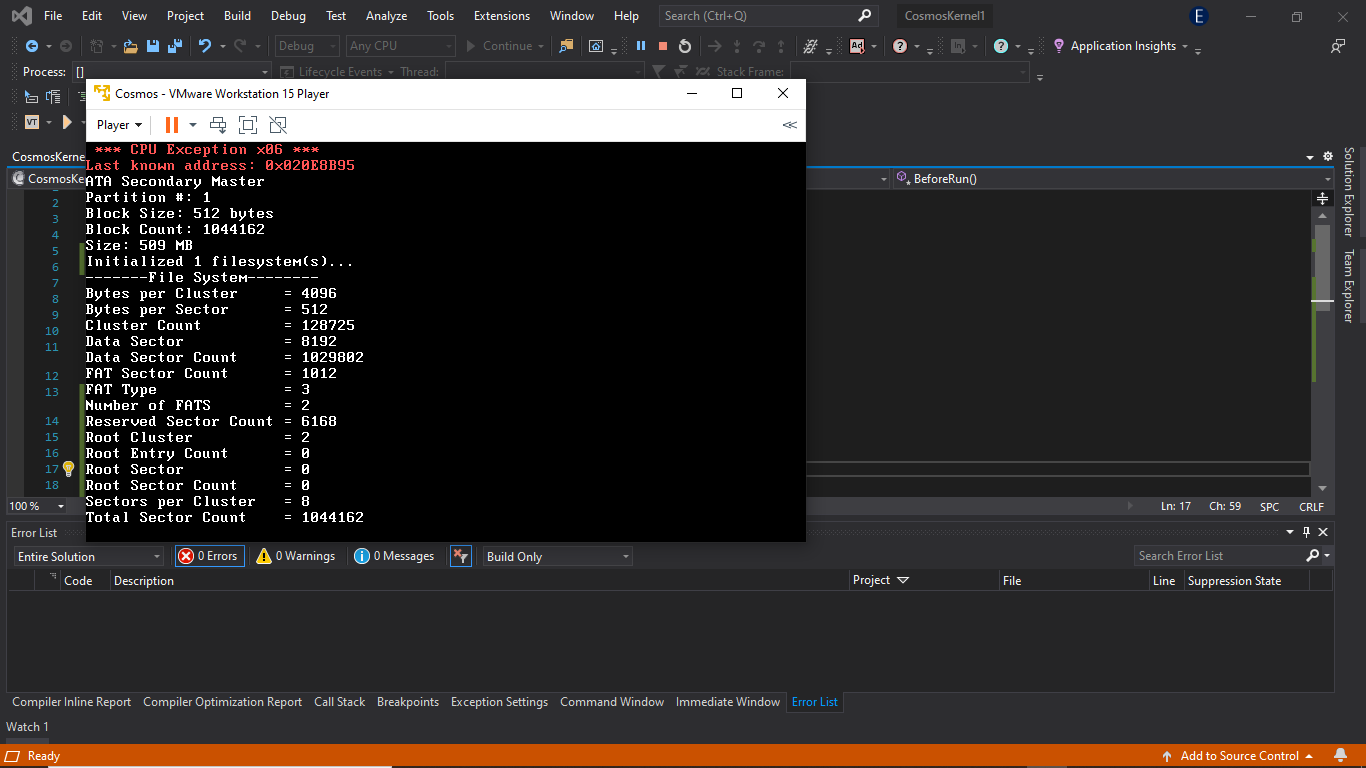
Task: Toggle the 0 Errors filter in Error List
Action: point(209,555)
